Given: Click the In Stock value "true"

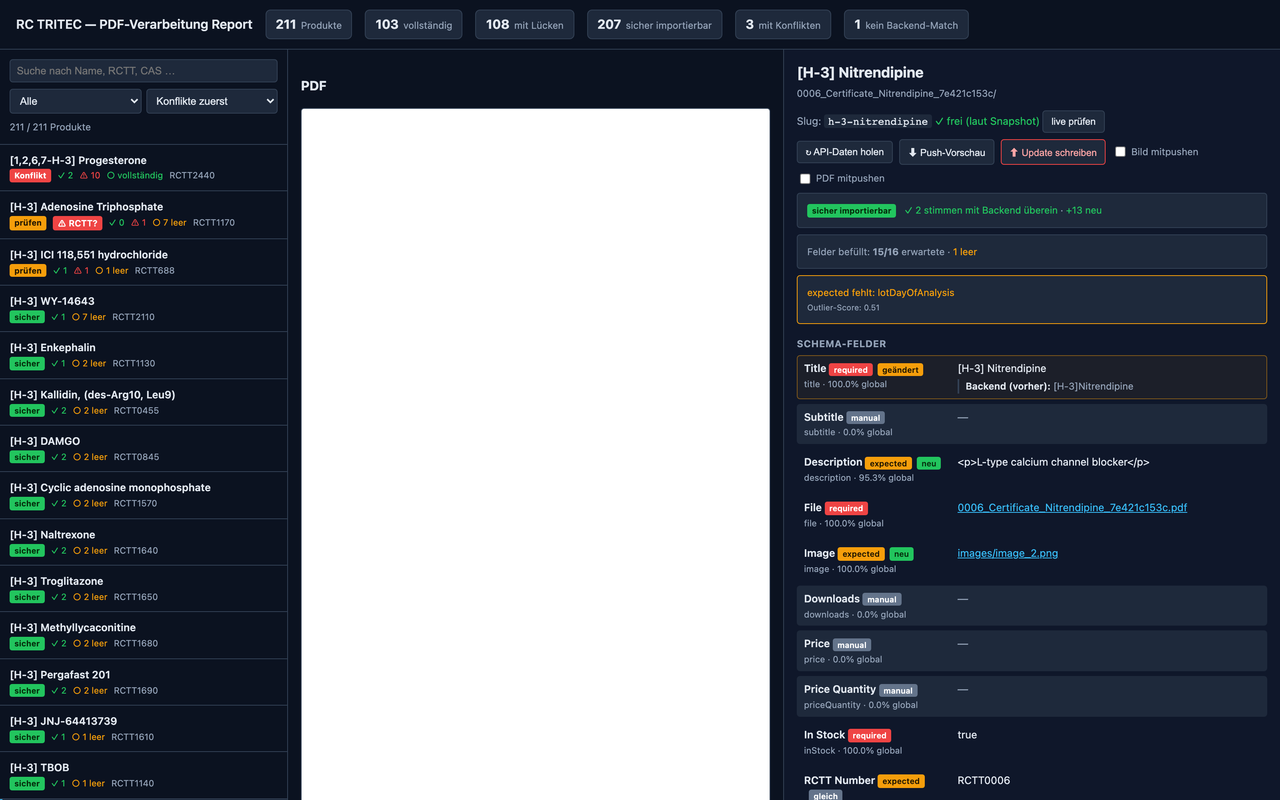Looking at the screenshot, I should click(967, 735).
